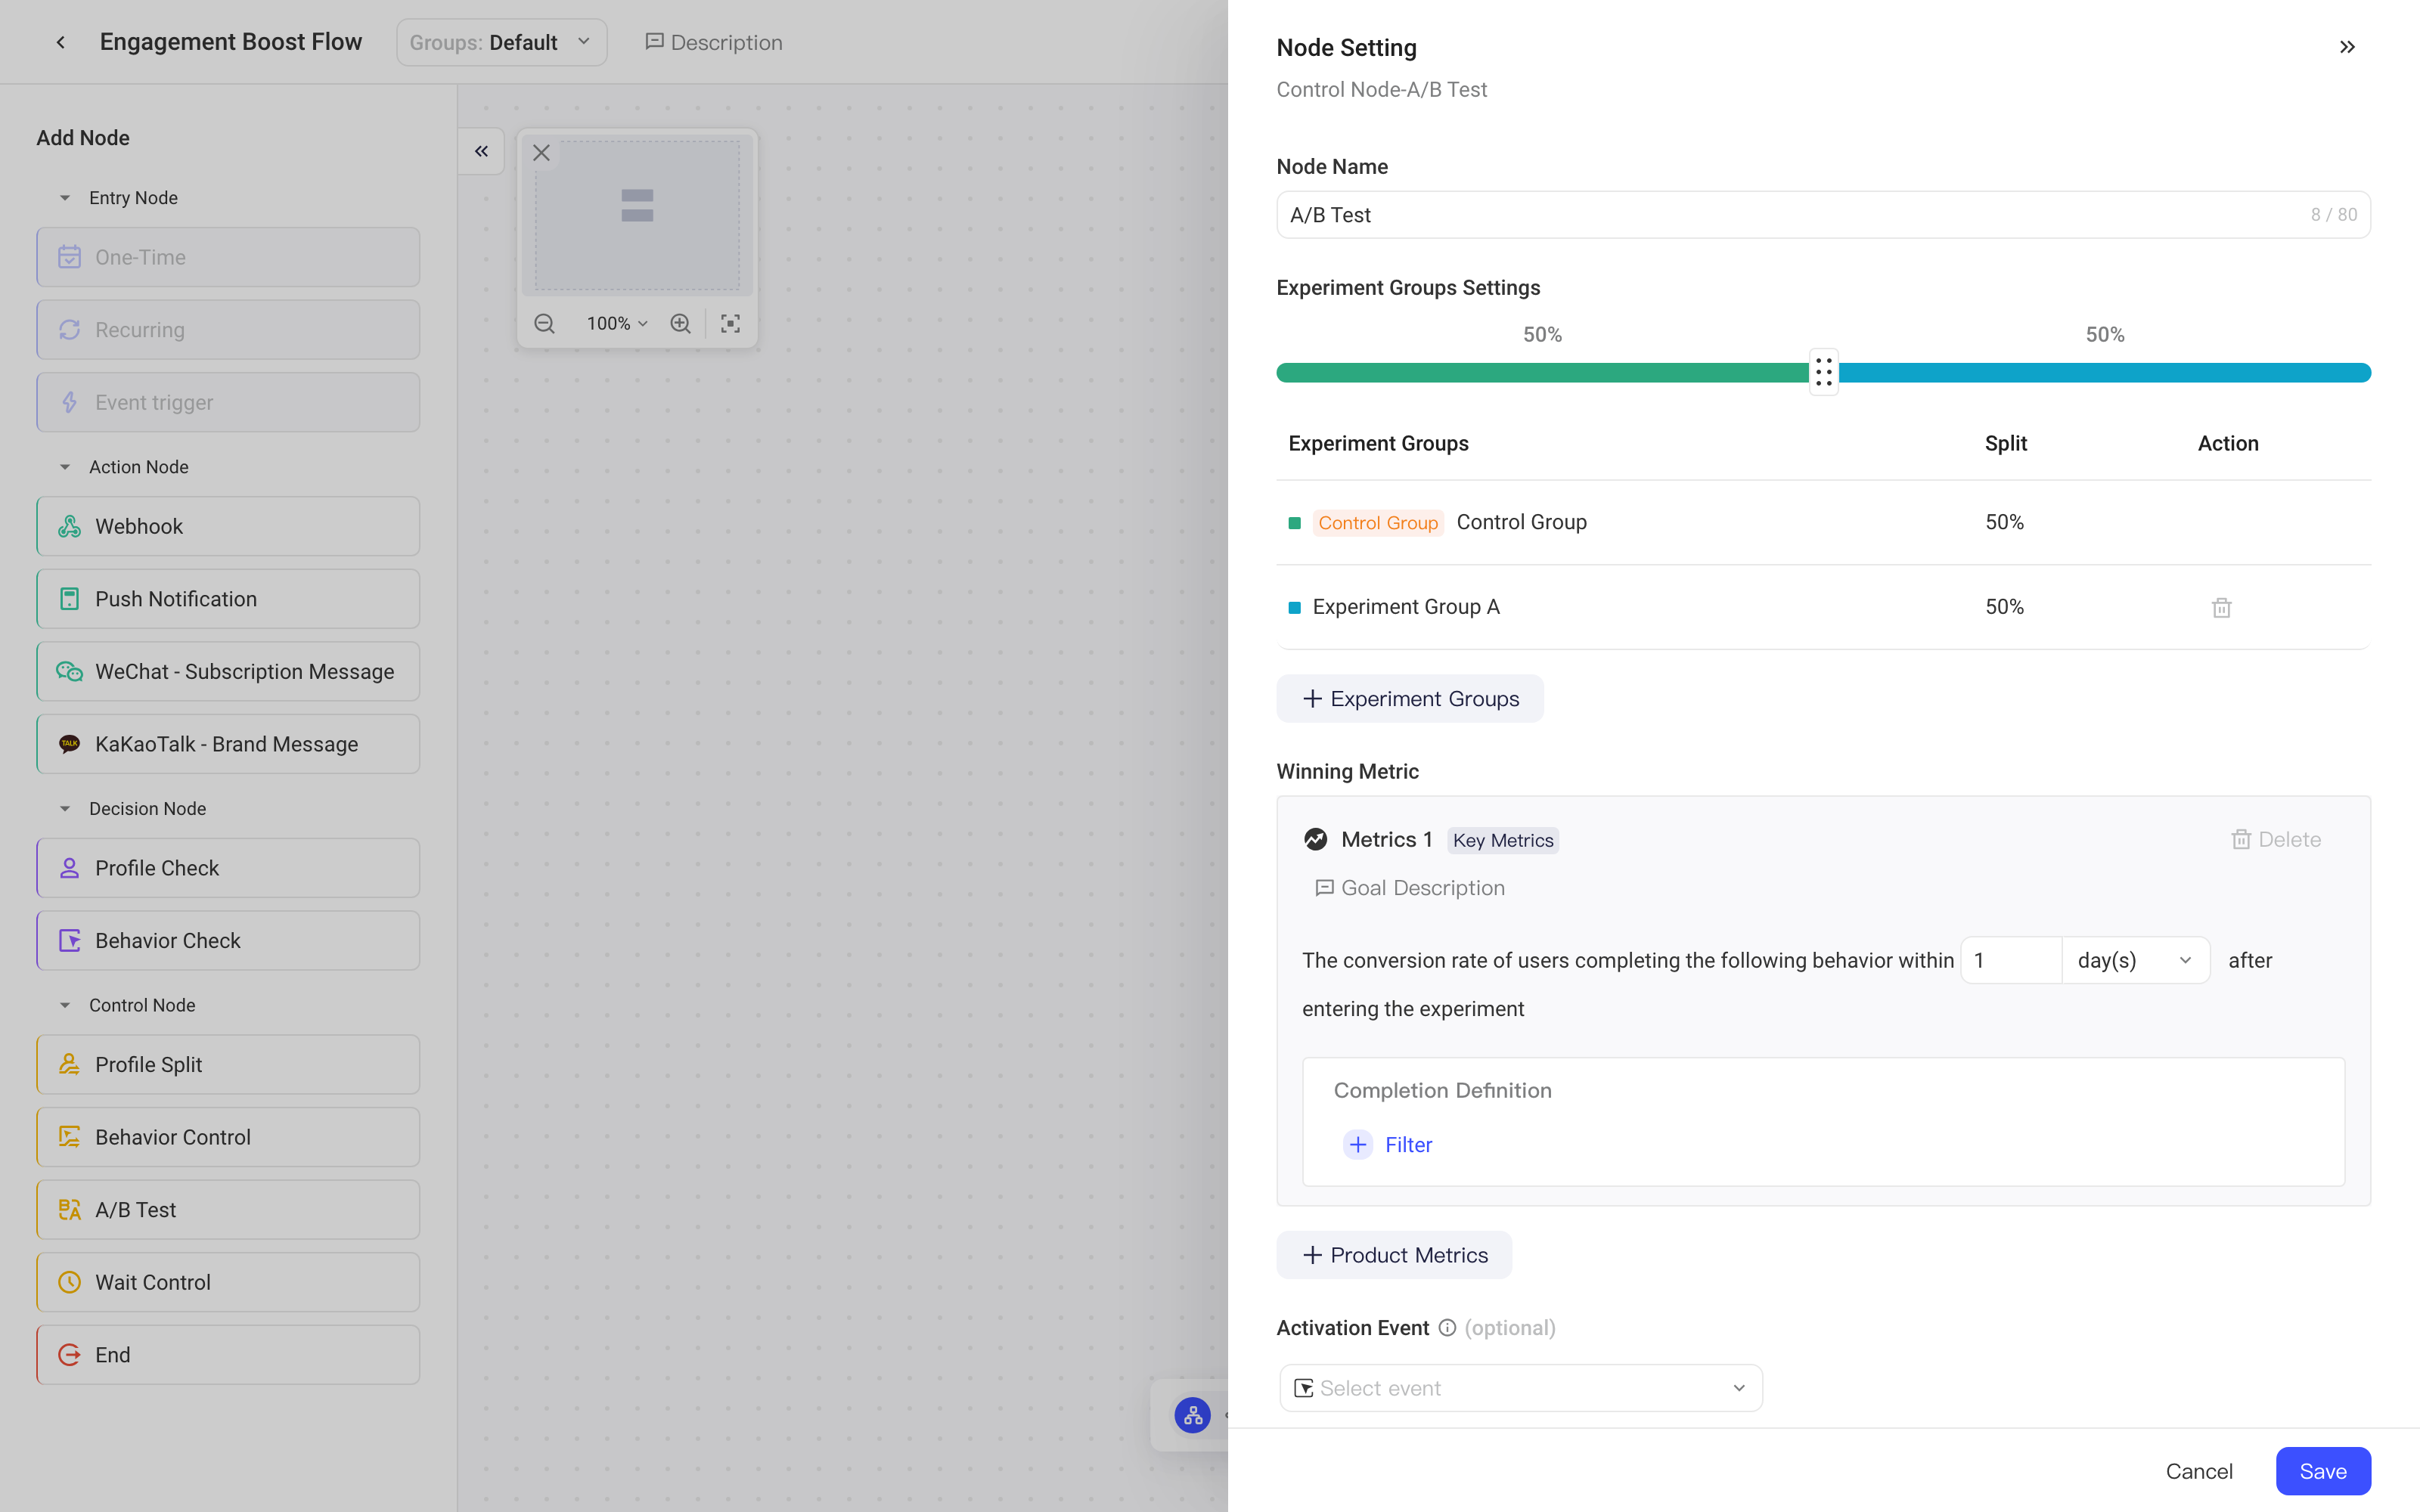Image resolution: width=2420 pixels, height=1512 pixels.
Task: Collapse the Action Node section
Action: click(x=65, y=467)
